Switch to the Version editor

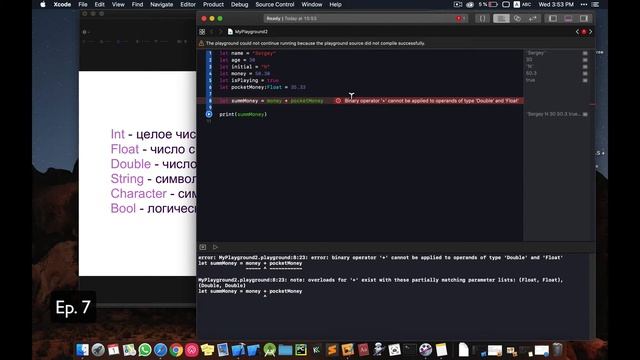click(x=533, y=18)
